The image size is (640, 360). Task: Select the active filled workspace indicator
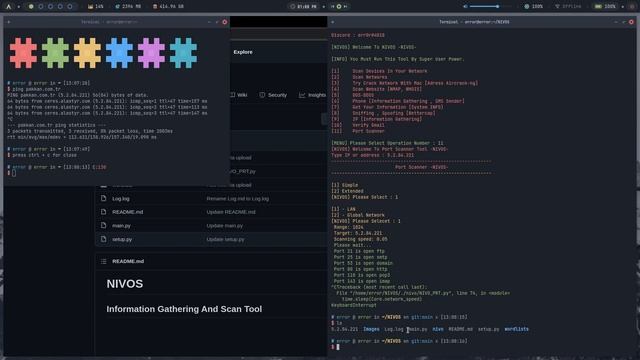pyautogui.click(x=31, y=7)
